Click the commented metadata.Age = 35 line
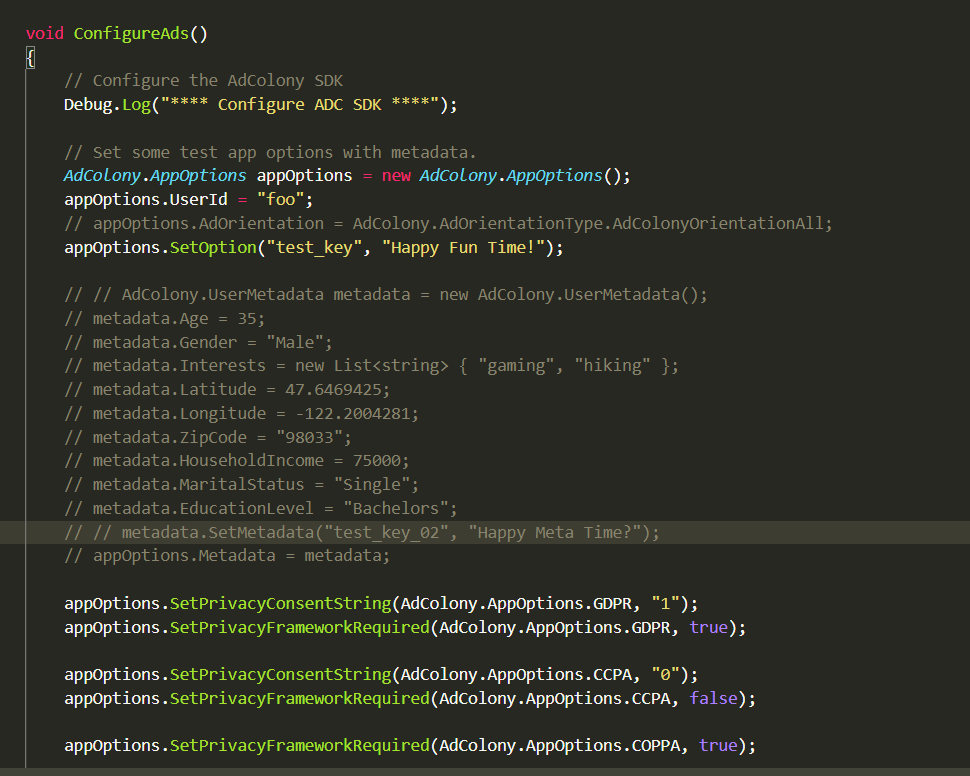 pos(165,319)
